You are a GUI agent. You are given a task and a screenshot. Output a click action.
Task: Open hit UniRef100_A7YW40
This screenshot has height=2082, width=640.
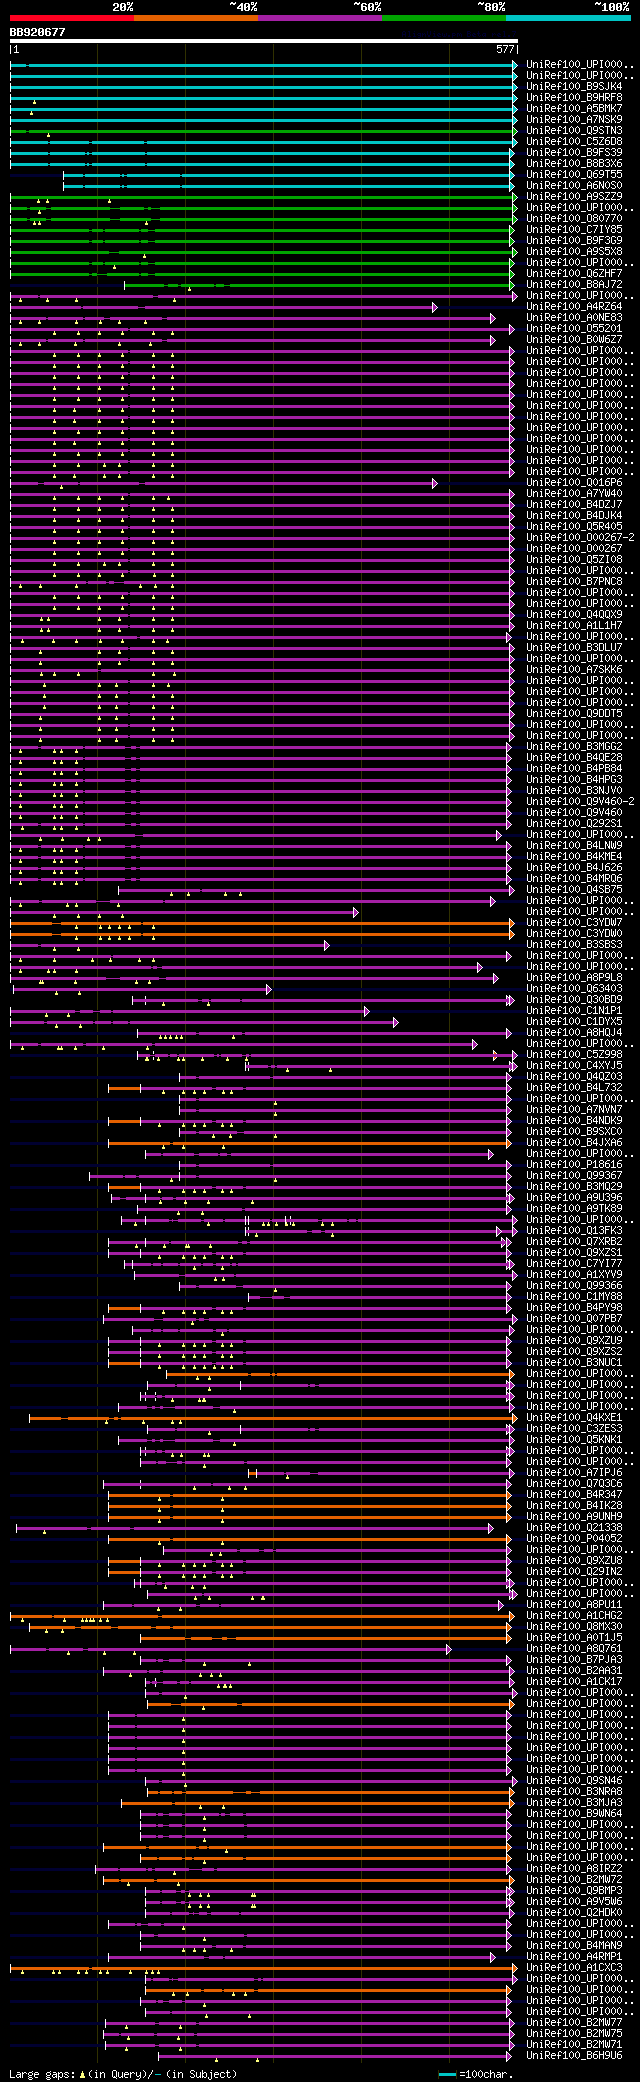point(574,493)
